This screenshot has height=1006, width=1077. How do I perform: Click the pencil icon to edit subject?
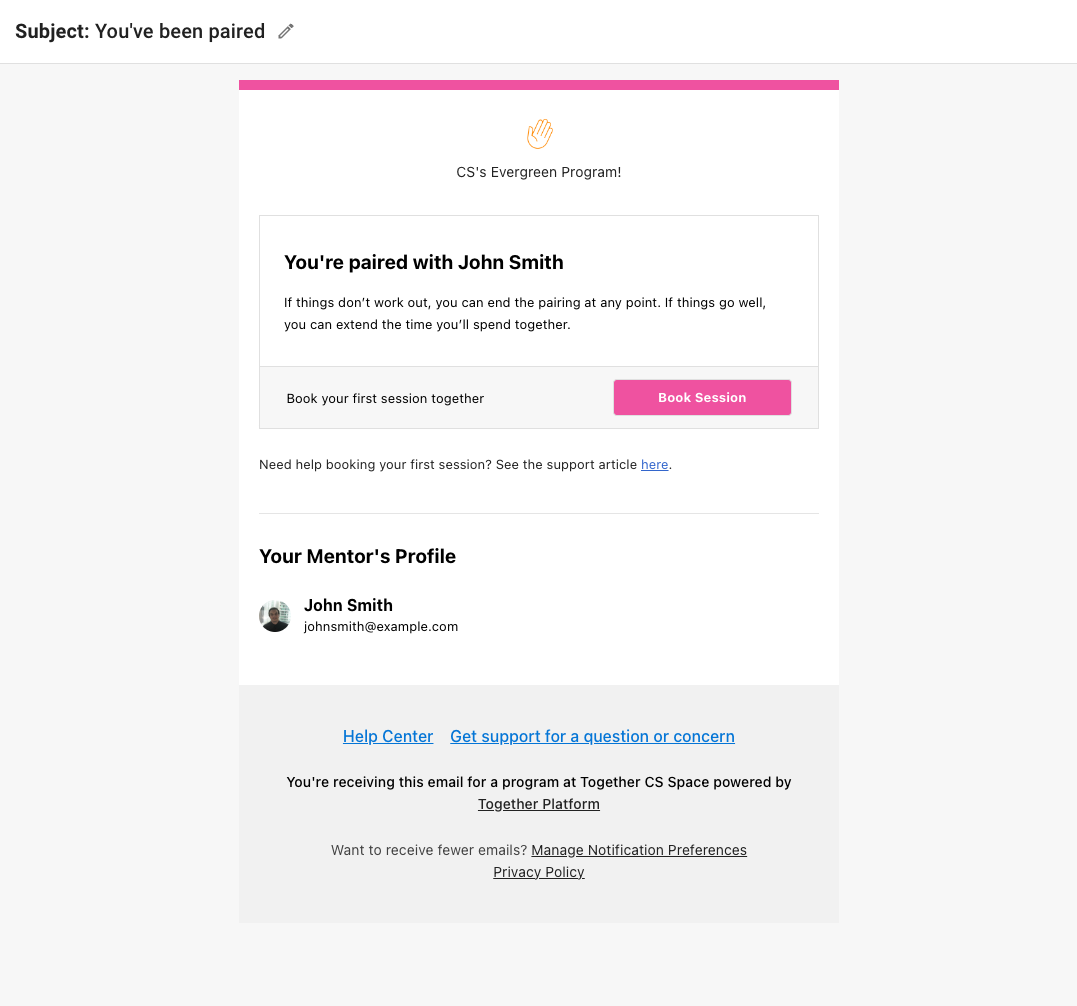286,32
